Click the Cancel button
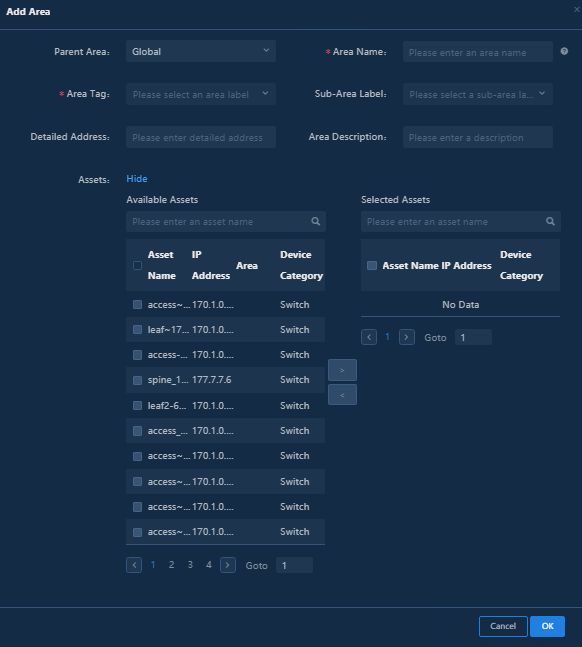Screen dimensions: 582x647 (503, 626)
